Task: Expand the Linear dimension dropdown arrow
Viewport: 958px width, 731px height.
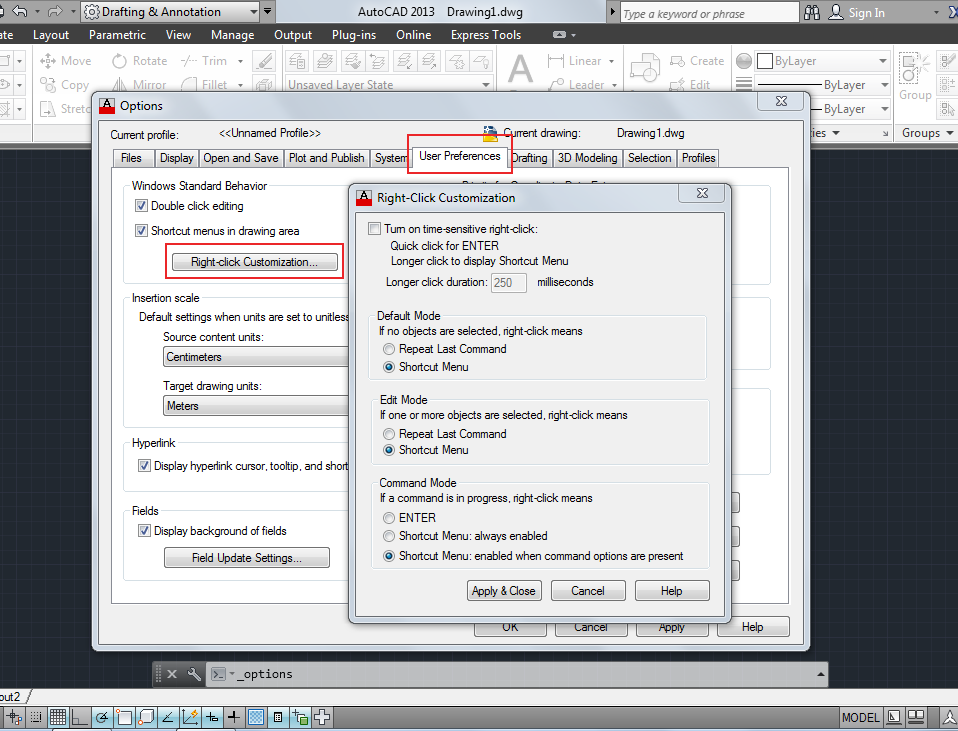Action: click(611, 61)
